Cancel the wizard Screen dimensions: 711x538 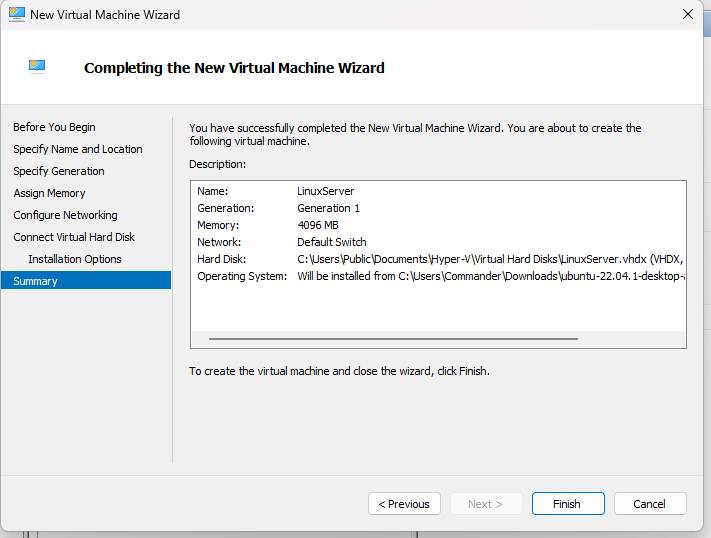[x=650, y=504]
